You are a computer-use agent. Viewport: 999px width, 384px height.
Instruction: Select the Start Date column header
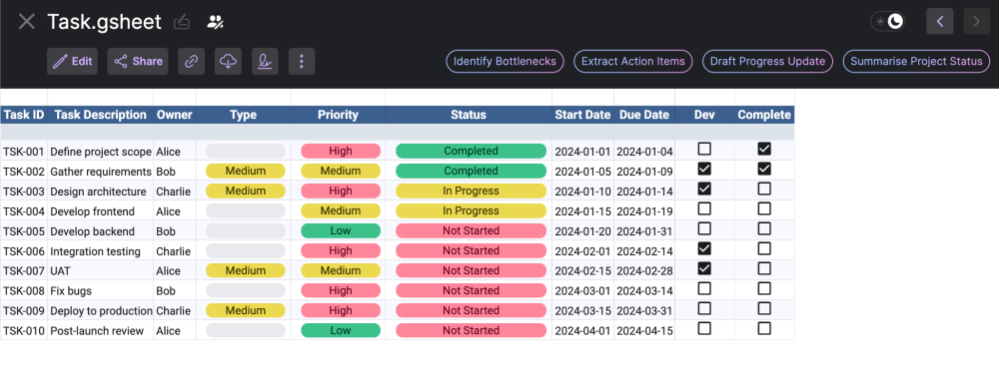tap(582, 115)
